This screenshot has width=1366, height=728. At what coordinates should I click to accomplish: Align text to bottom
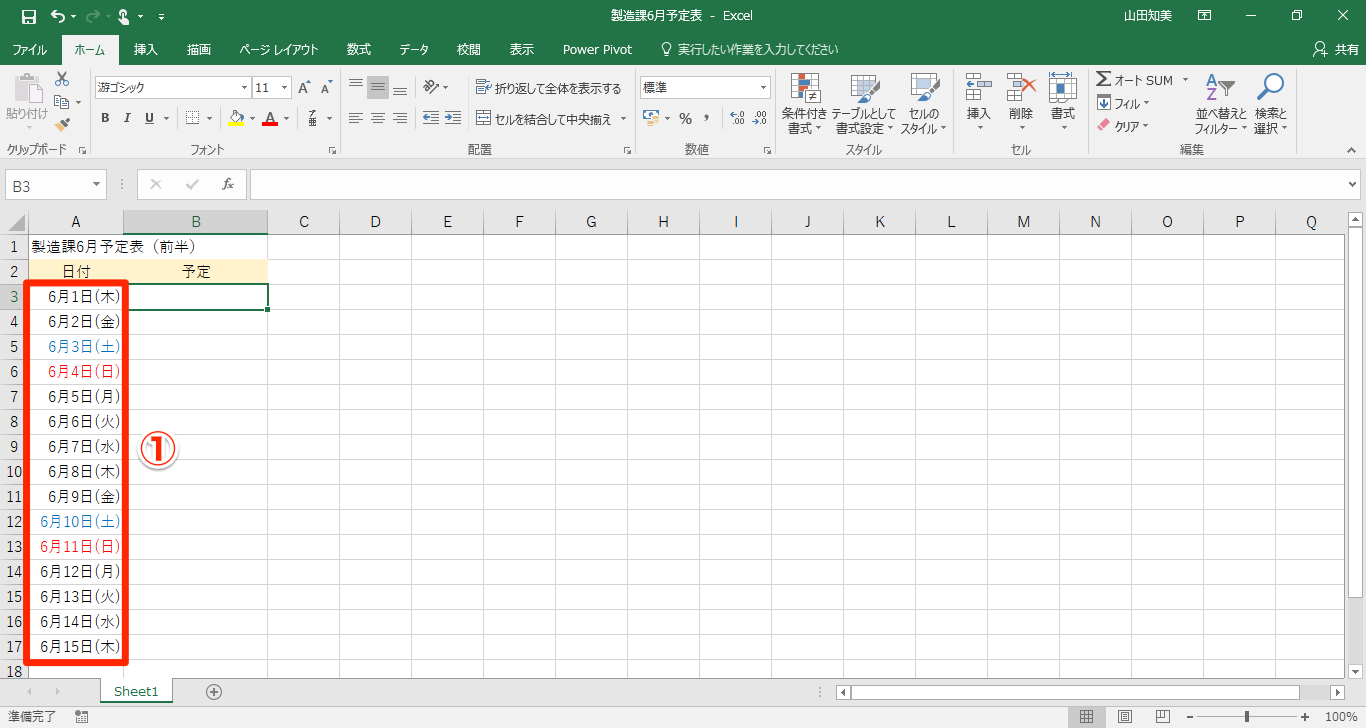pyautogui.click(x=400, y=88)
